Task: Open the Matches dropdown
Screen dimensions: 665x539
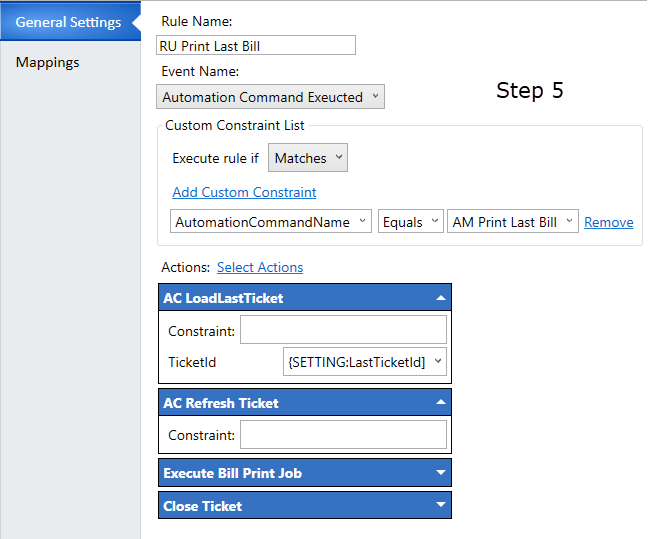Action: (x=307, y=158)
